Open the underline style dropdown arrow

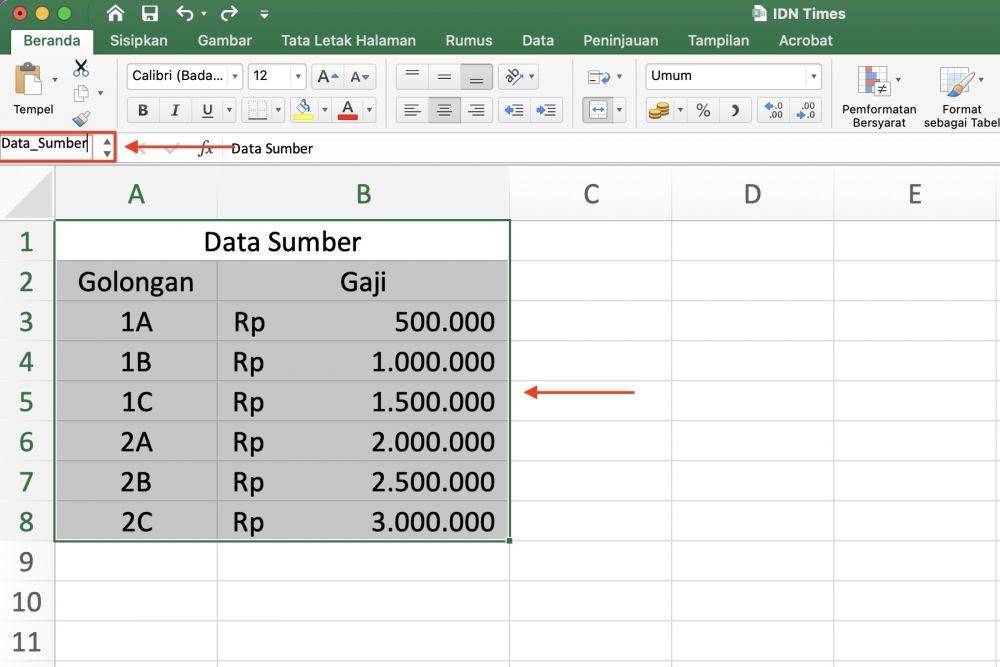pyautogui.click(x=230, y=110)
